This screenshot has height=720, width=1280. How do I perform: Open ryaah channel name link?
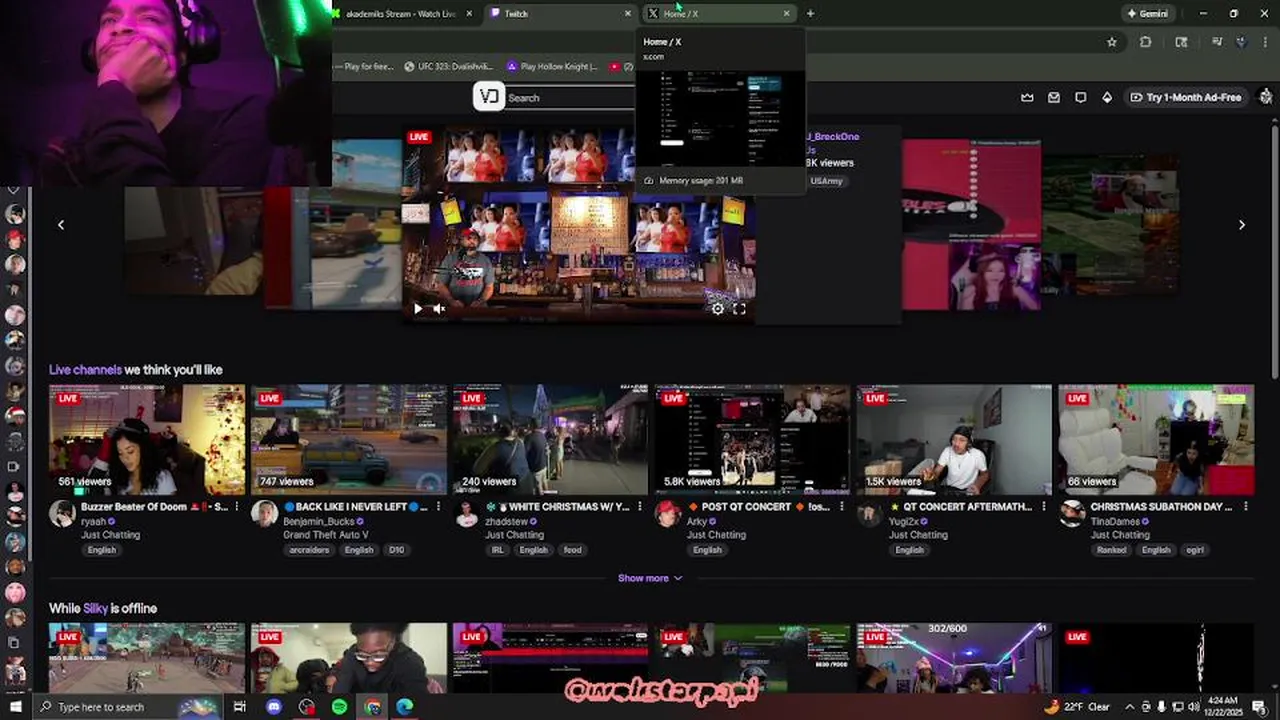(94, 521)
